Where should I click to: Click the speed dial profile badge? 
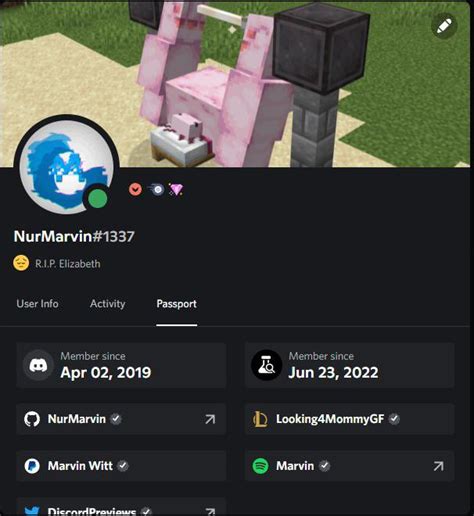[x=157, y=189]
